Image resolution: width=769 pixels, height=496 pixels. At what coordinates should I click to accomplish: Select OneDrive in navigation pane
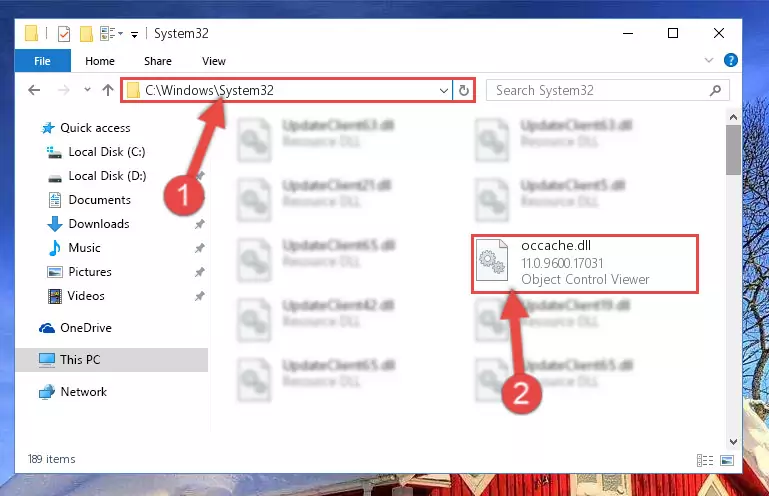pos(76,328)
